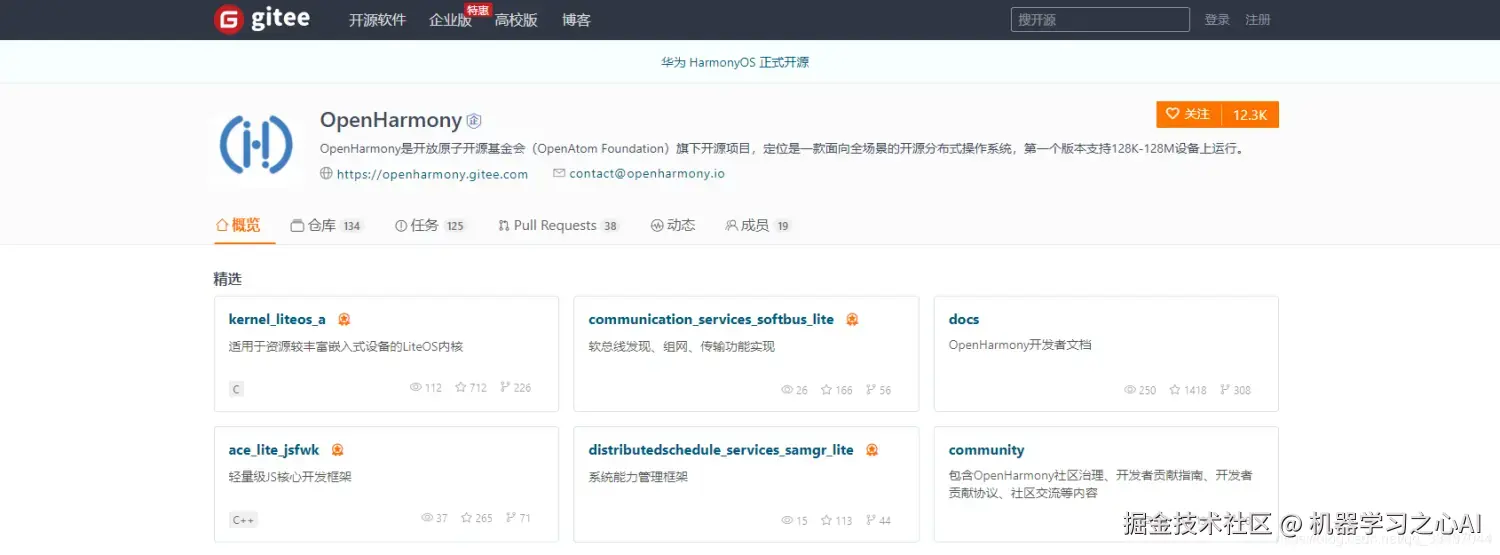The image size is (1500, 555).
Task: Click the verified badge beside OpenHarmony title
Action: [x=474, y=121]
